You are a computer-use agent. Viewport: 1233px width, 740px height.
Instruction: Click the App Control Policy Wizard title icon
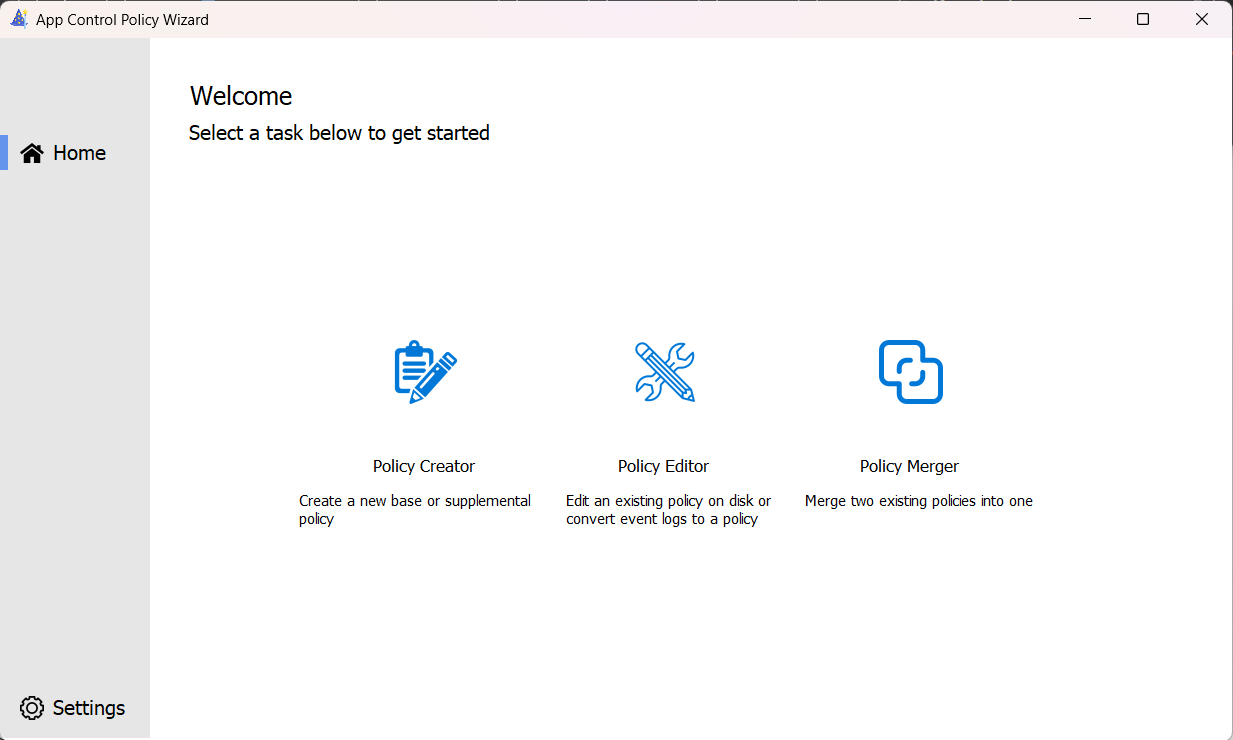pos(18,19)
